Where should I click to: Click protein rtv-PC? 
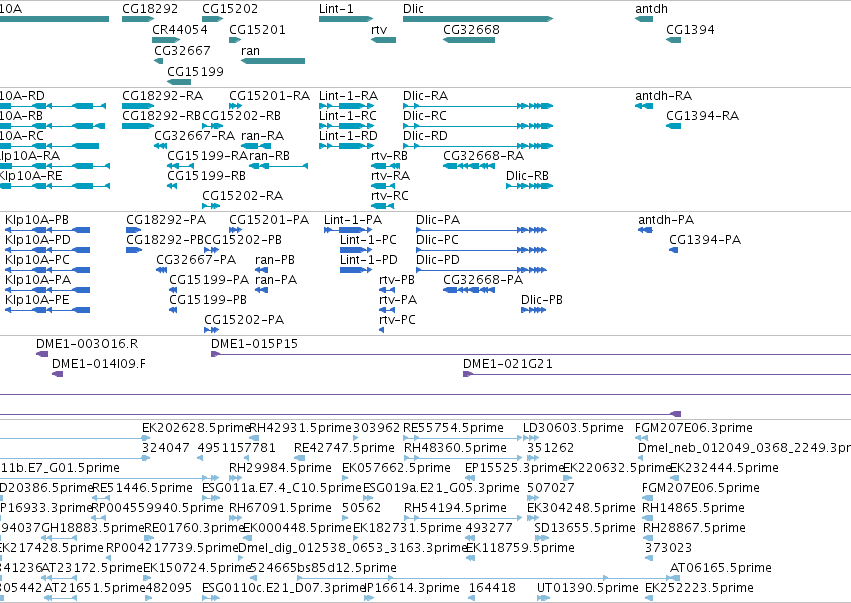(x=397, y=320)
